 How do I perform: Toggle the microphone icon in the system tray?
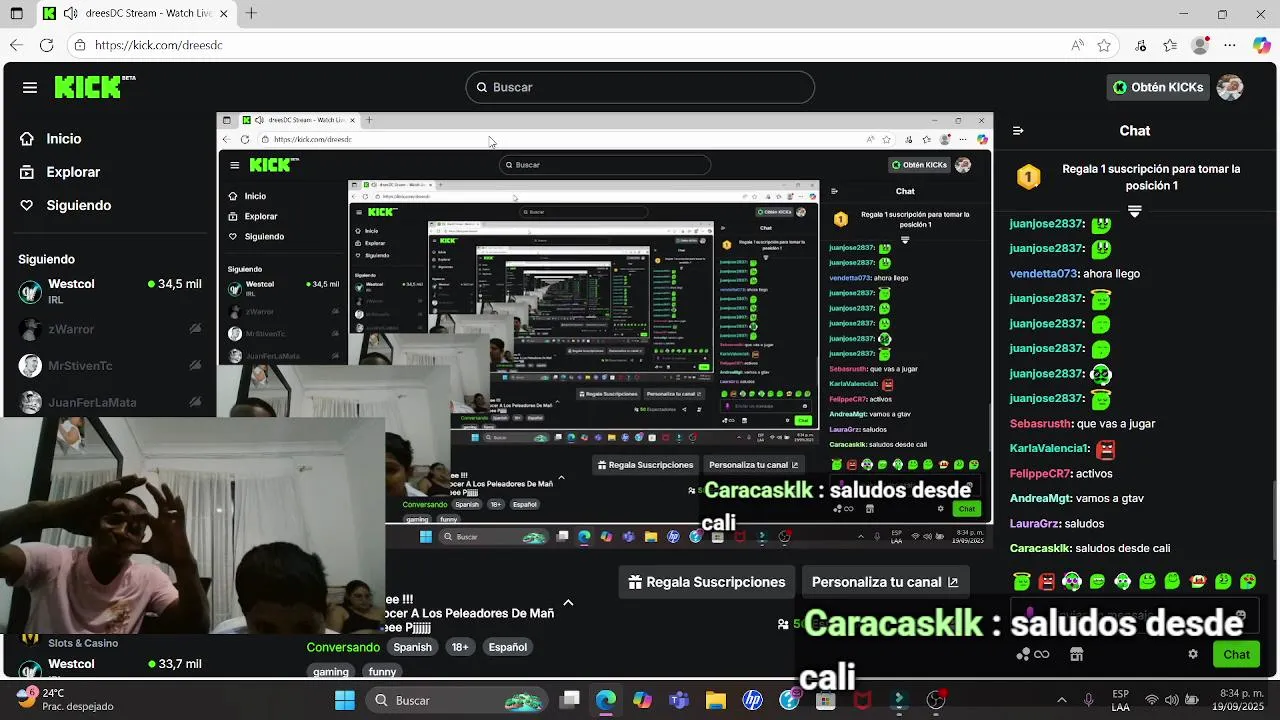(x=1088, y=700)
